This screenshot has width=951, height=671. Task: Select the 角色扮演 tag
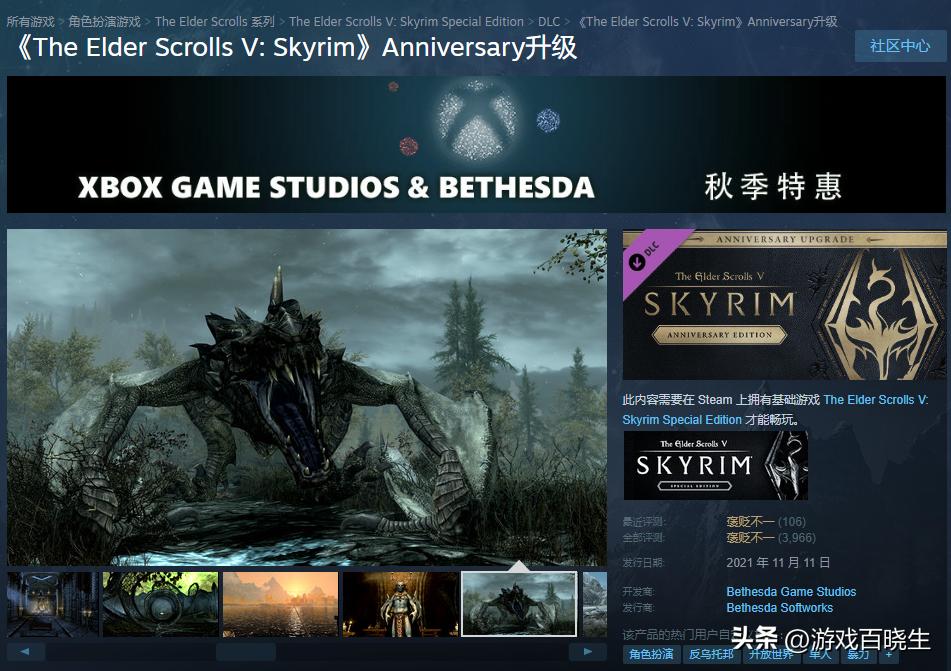point(650,654)
